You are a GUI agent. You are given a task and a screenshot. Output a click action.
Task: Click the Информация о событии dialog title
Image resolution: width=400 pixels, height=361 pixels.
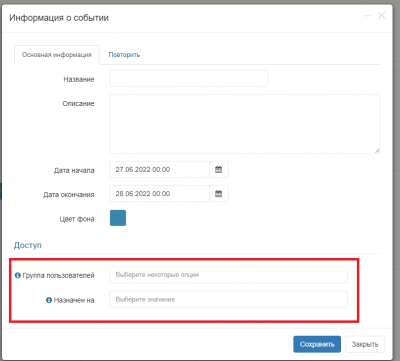pyautogui.click(x=59, y=18)
